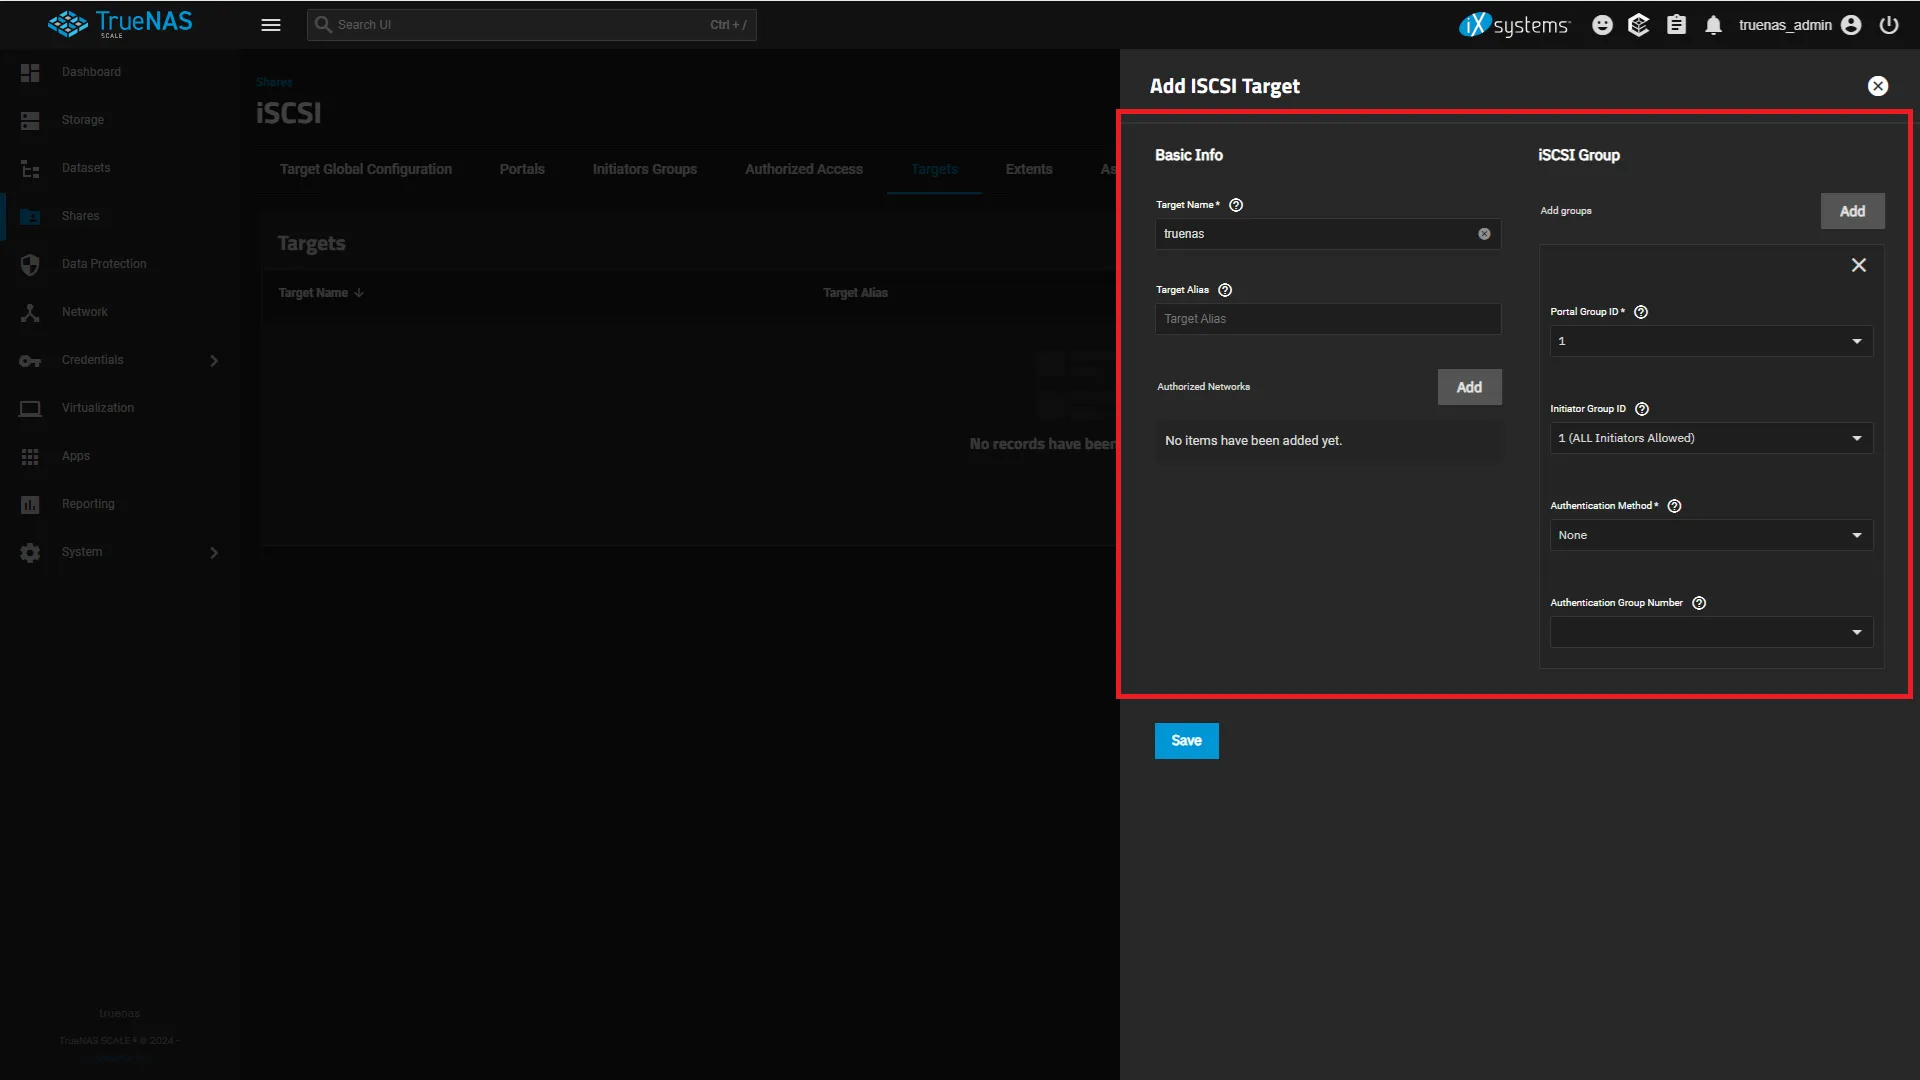Click the feedback smiley face icon
Viewport: 1920px width, 1080px height.
click(x=1602, y=25)
